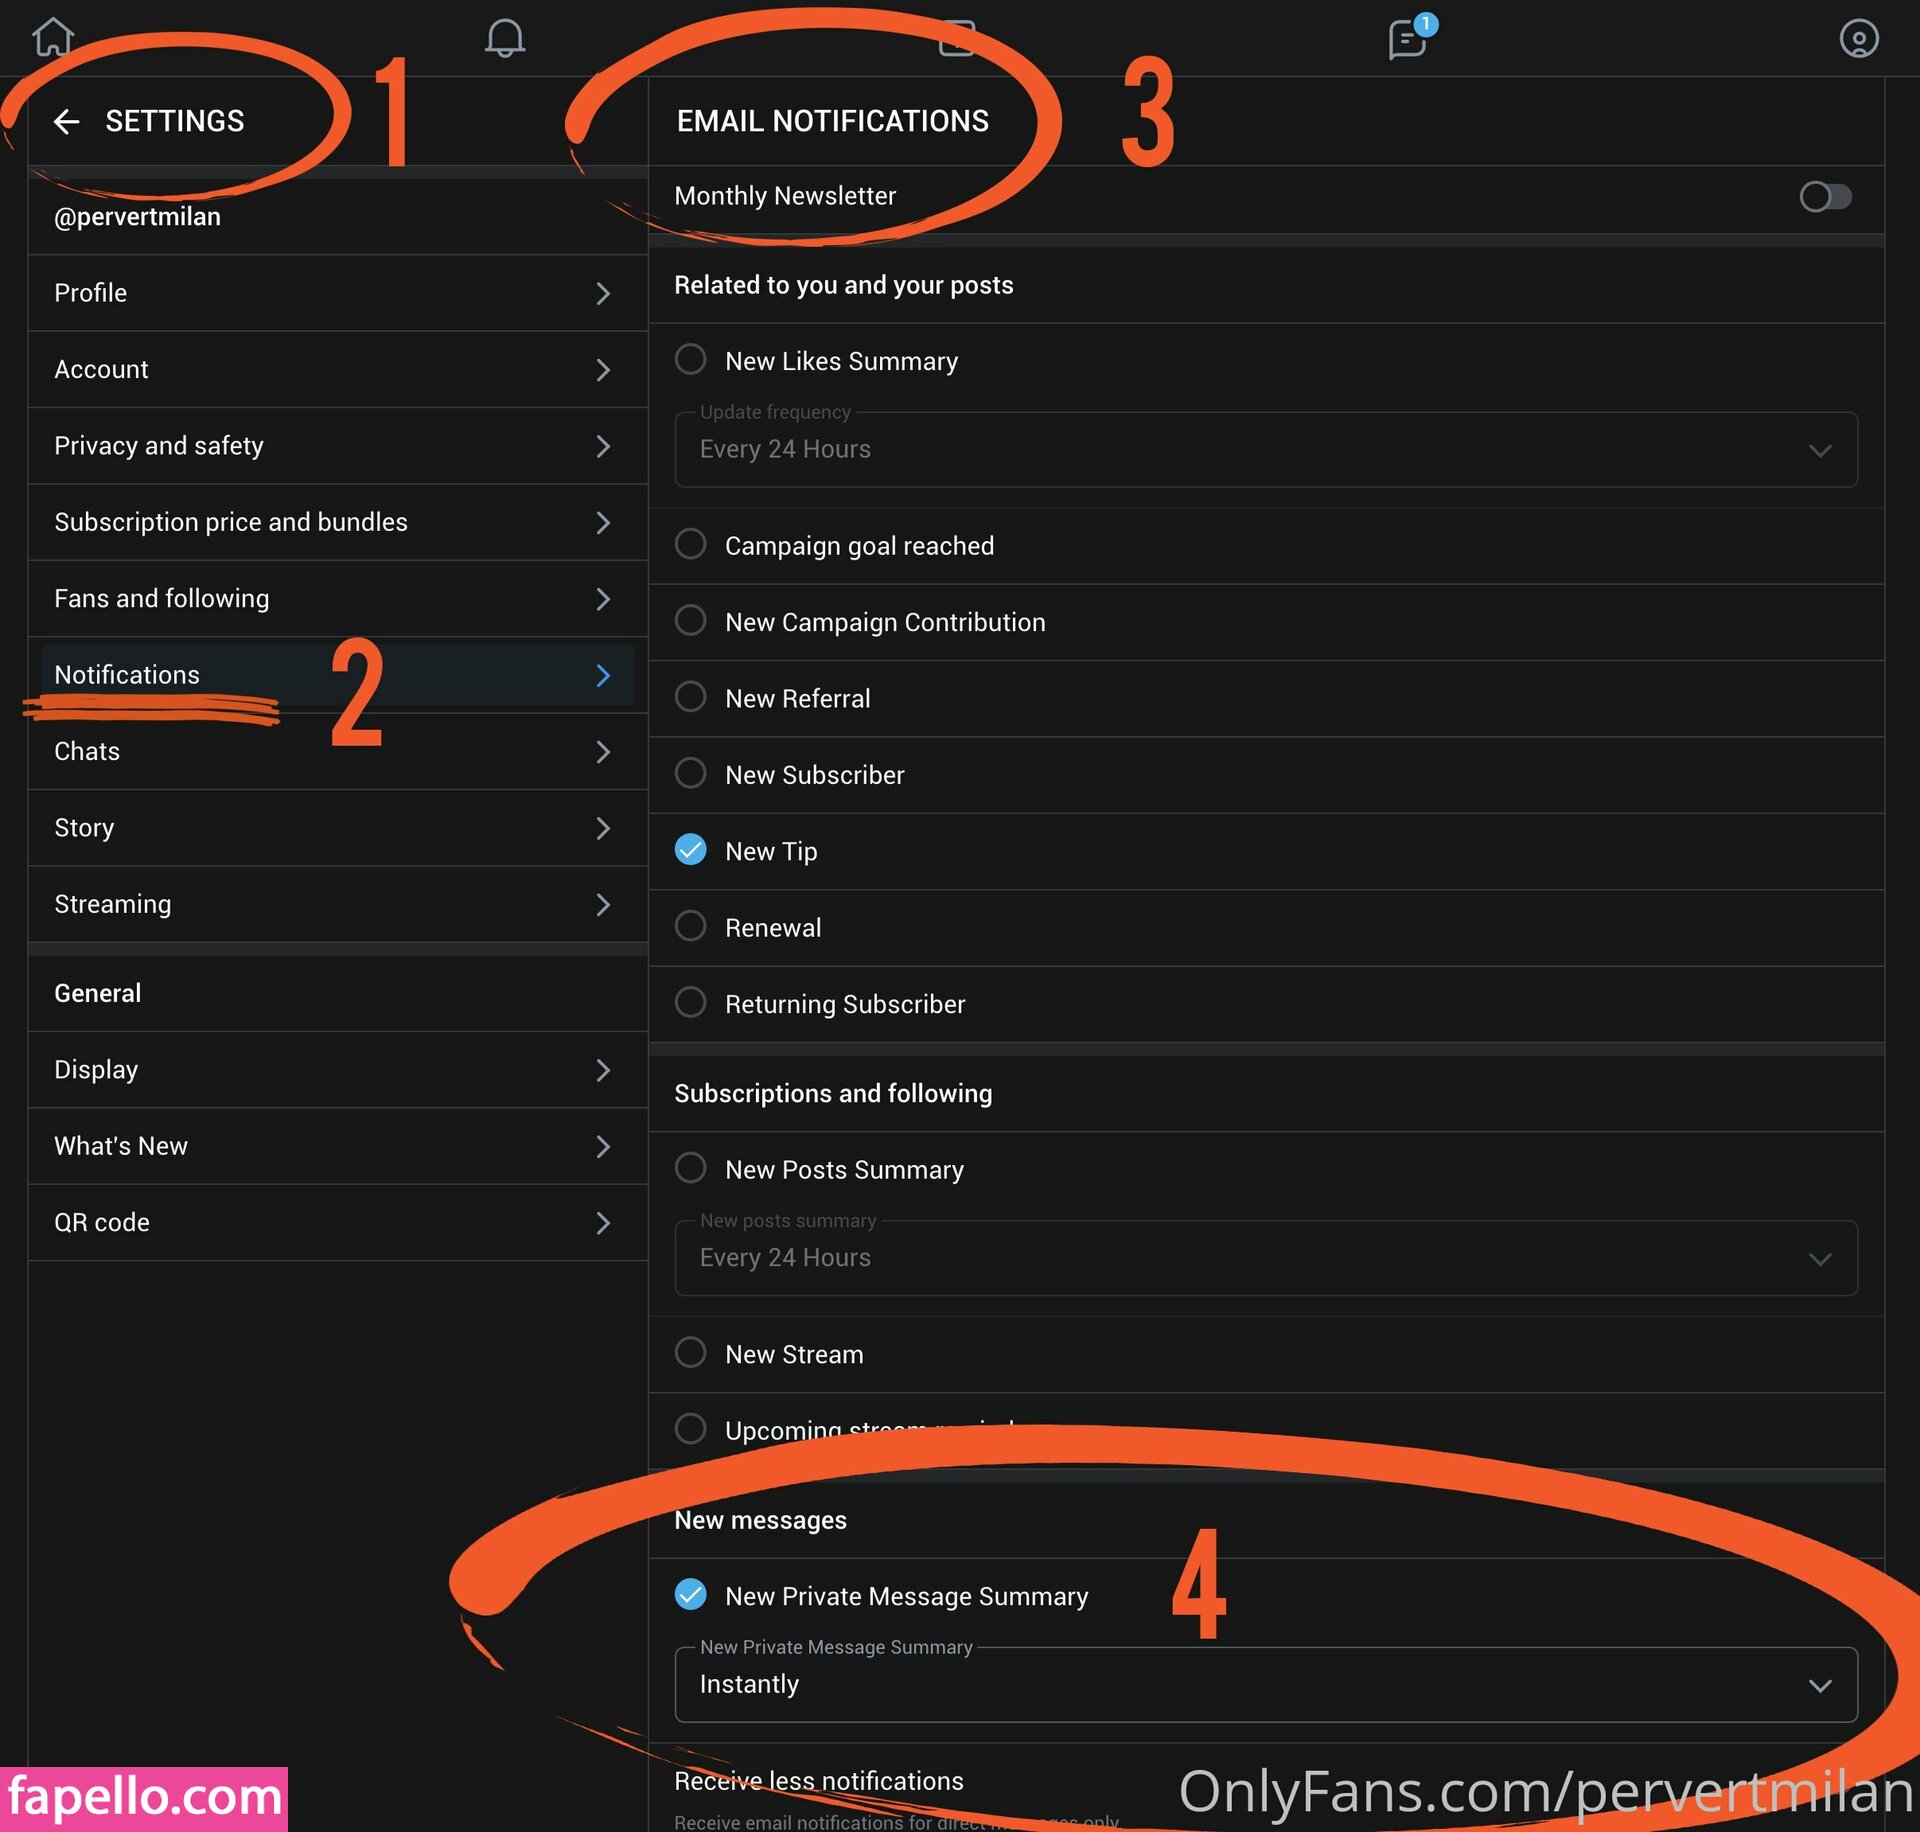Image resolution: width=1920 pixels, height=1832 pixels.
Task: Open QR code settings
Action: pyautogui.click(x=337, y=1222)
